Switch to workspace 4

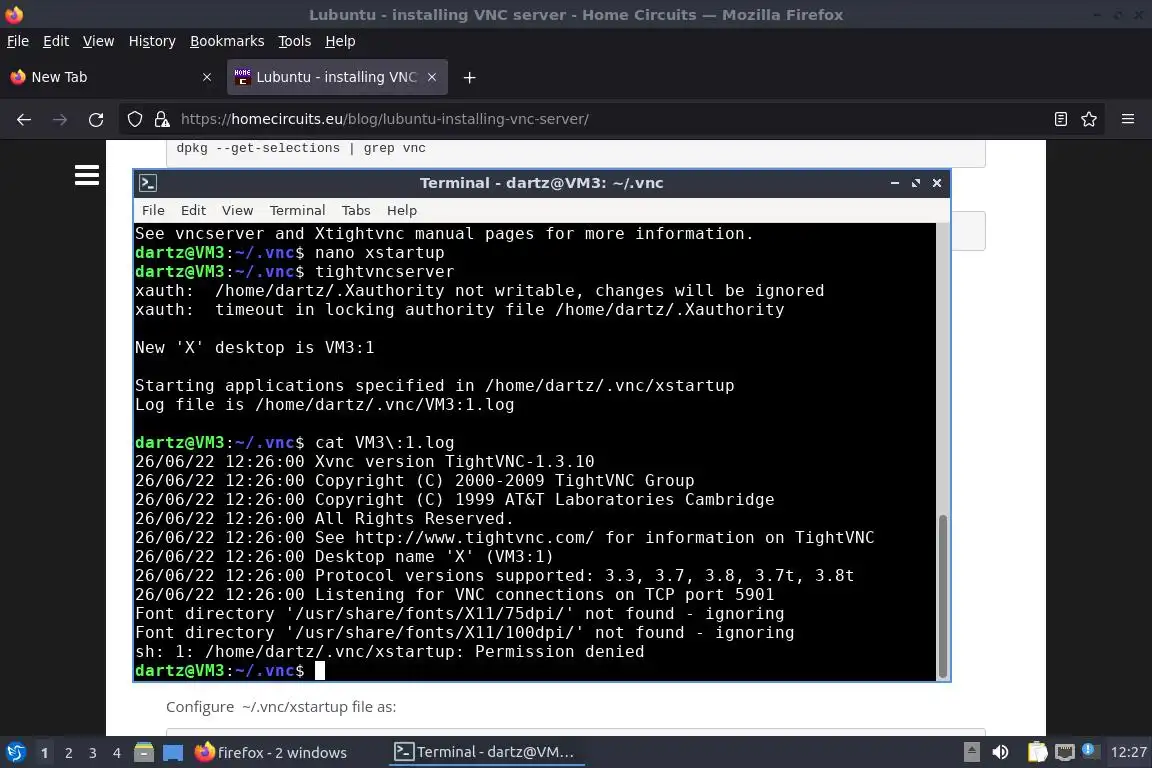click(x=117, y=753)
